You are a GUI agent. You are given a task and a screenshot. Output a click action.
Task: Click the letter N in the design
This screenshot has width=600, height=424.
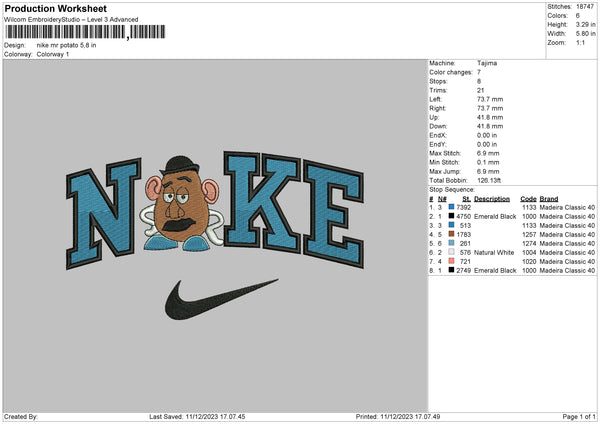click(x=103, y=213)
